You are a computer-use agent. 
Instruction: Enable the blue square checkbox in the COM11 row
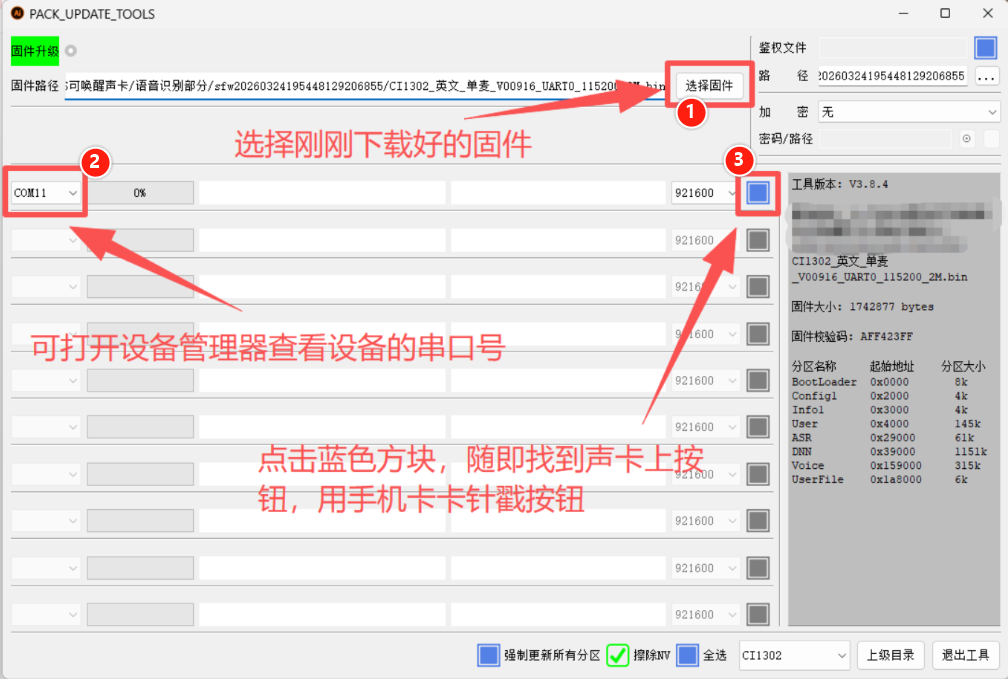[x=758, y=193]
